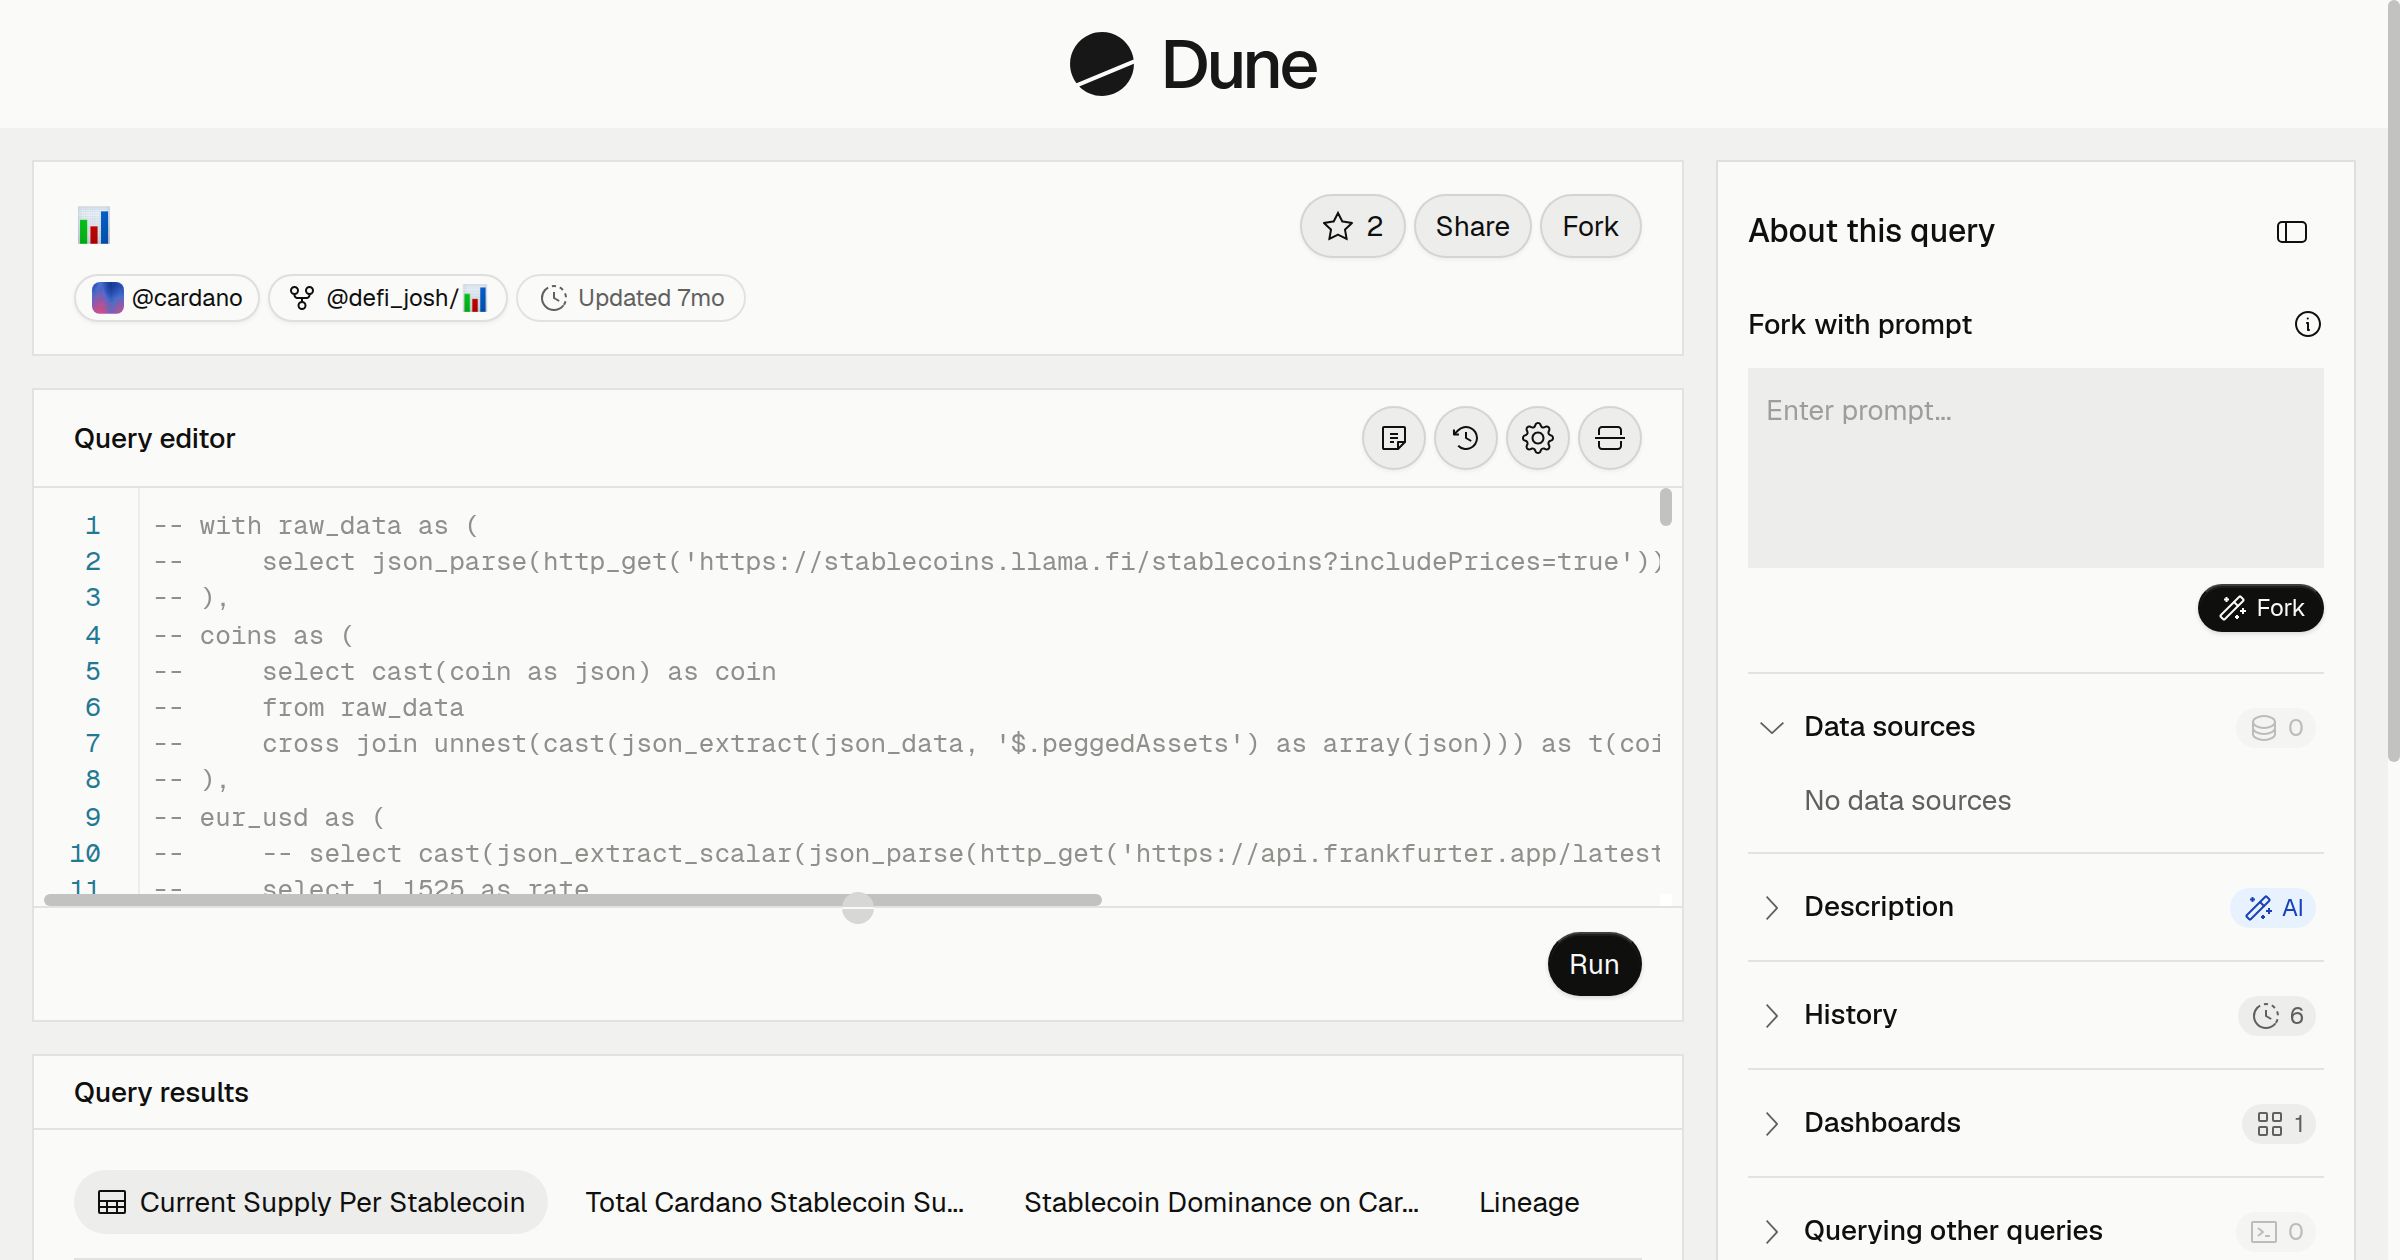The width and height of the screenshot is (2400, 1260).
Task: Click the Dune logo icon
Action: coord(1101,64)
